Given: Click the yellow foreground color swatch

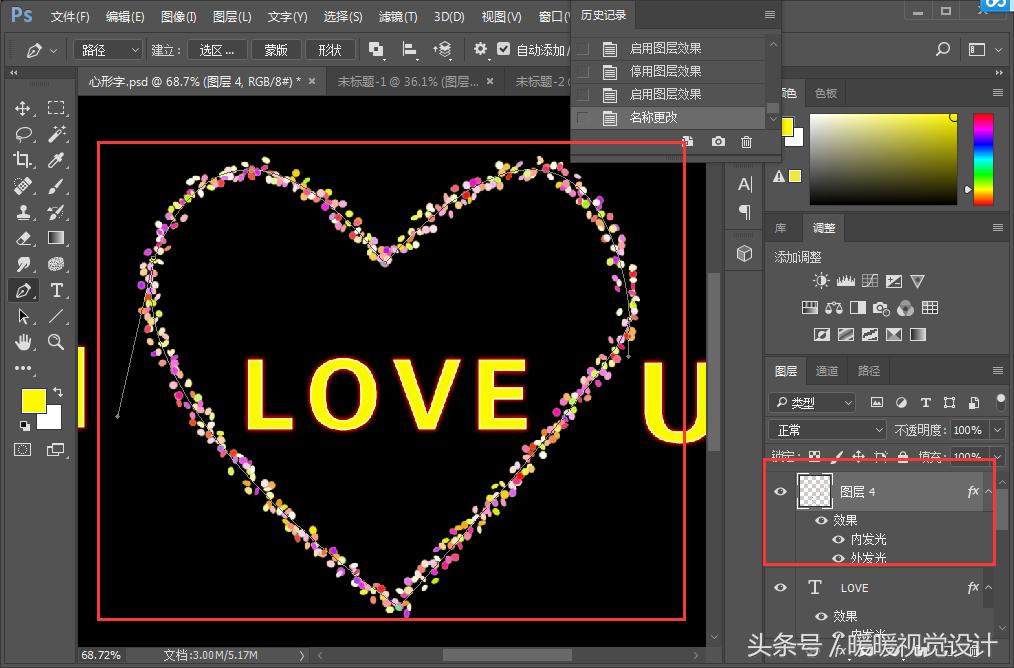Looking at the screenshot, I should click(x=34, y=401).
